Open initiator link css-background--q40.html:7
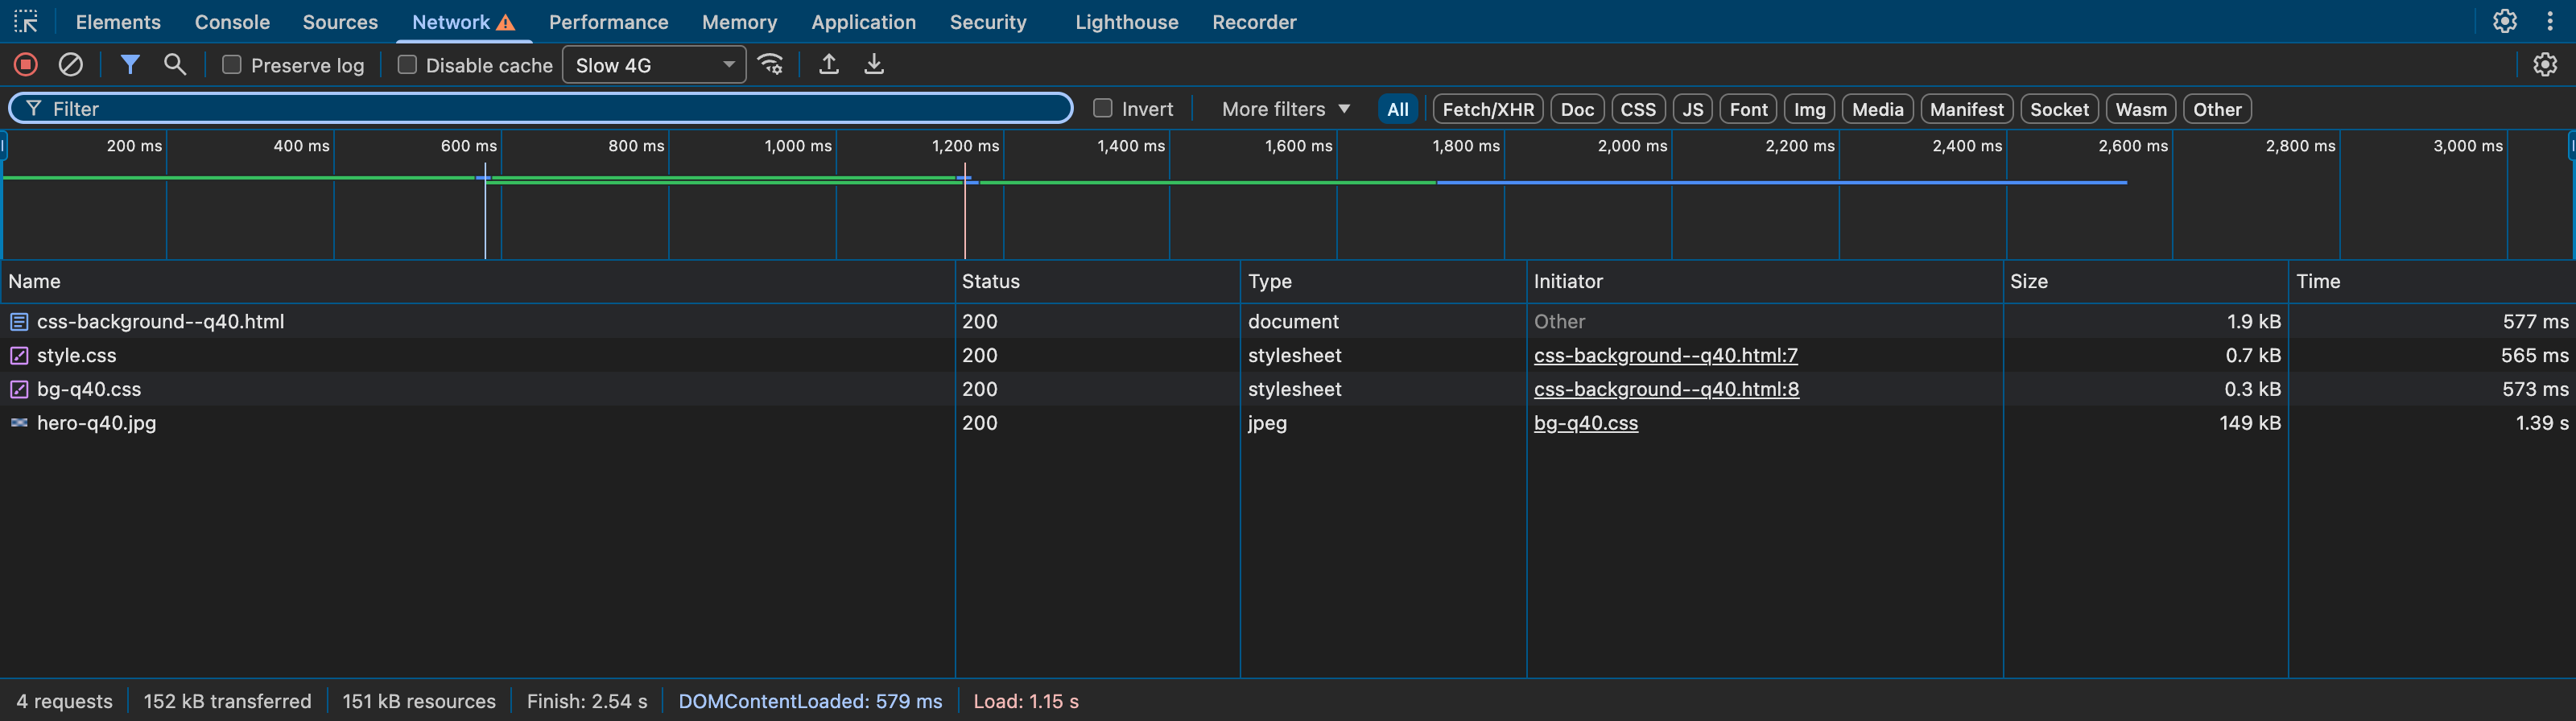This screenshot has height=721, width=2576. click(x=1665, y=356)
